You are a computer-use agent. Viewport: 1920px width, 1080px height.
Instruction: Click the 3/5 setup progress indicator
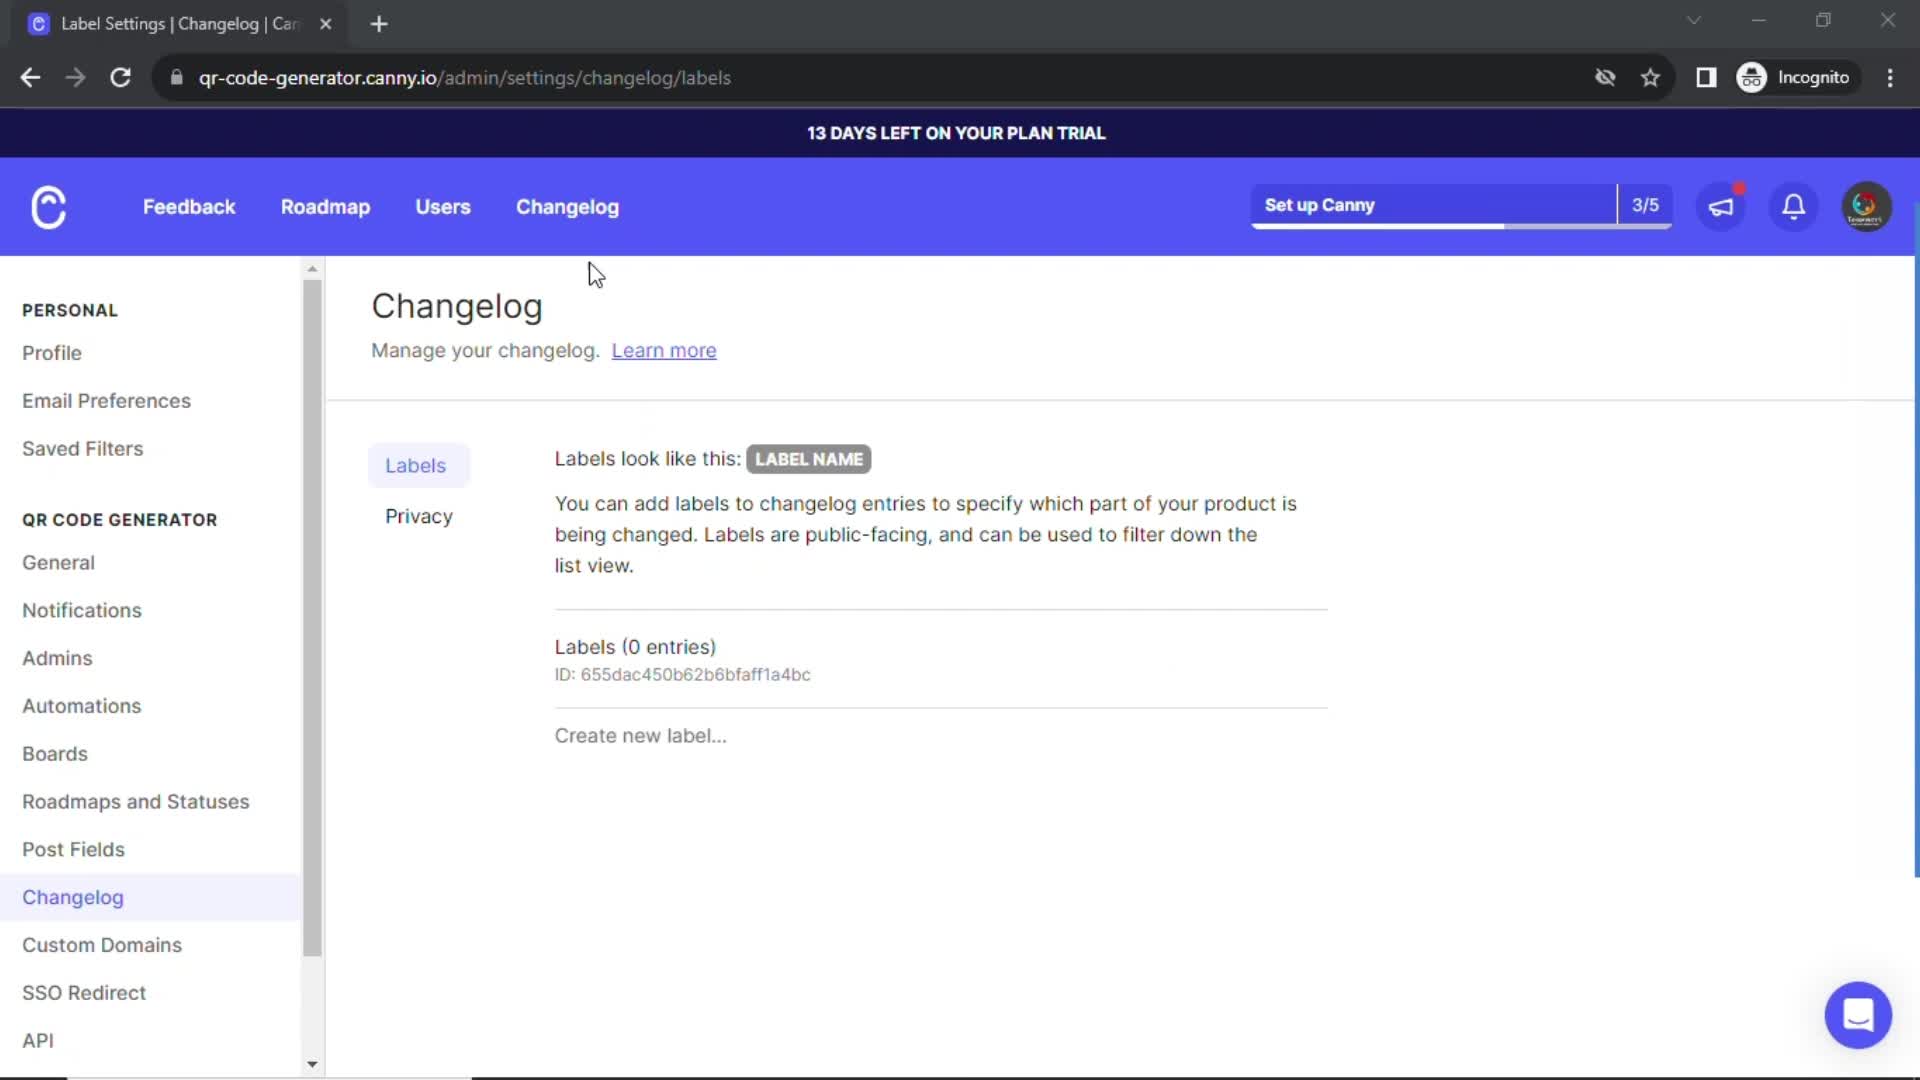click(1644, 204)
